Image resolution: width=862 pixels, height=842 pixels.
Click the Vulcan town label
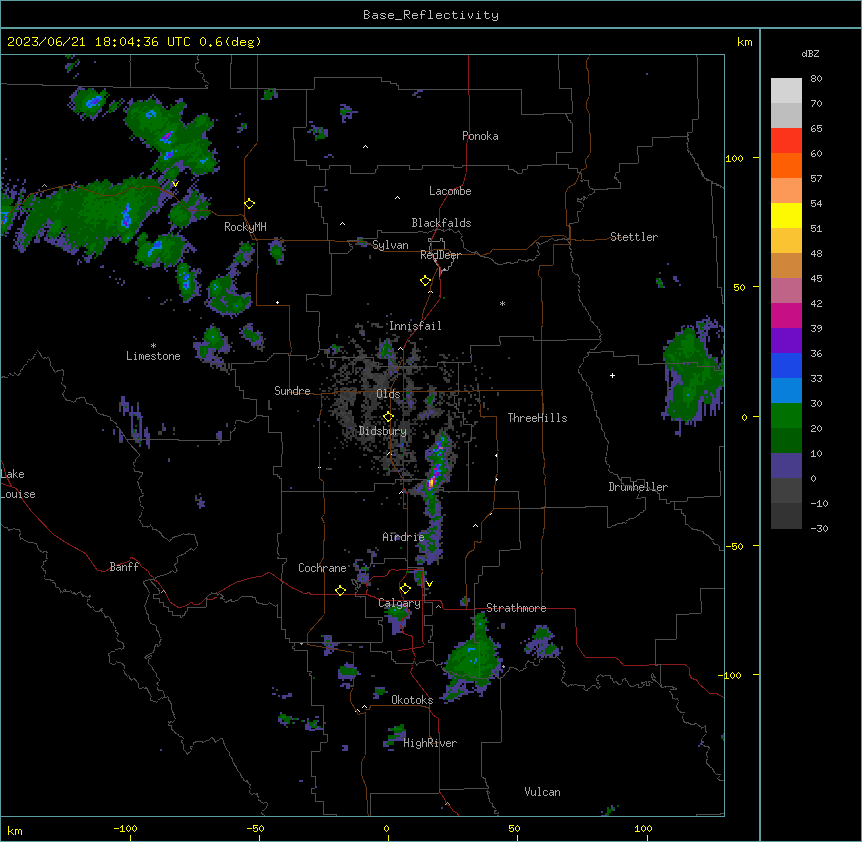click(x=542, y=792)
